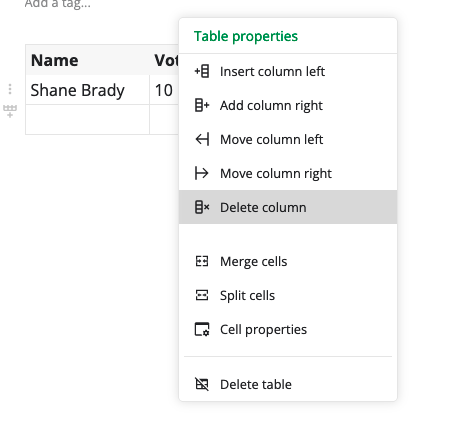Choose Move column left

click(288, 139)
